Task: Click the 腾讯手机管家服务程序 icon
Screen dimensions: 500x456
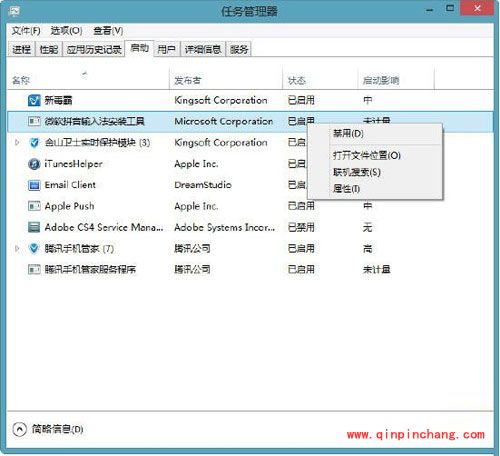Action: point(34,269)
